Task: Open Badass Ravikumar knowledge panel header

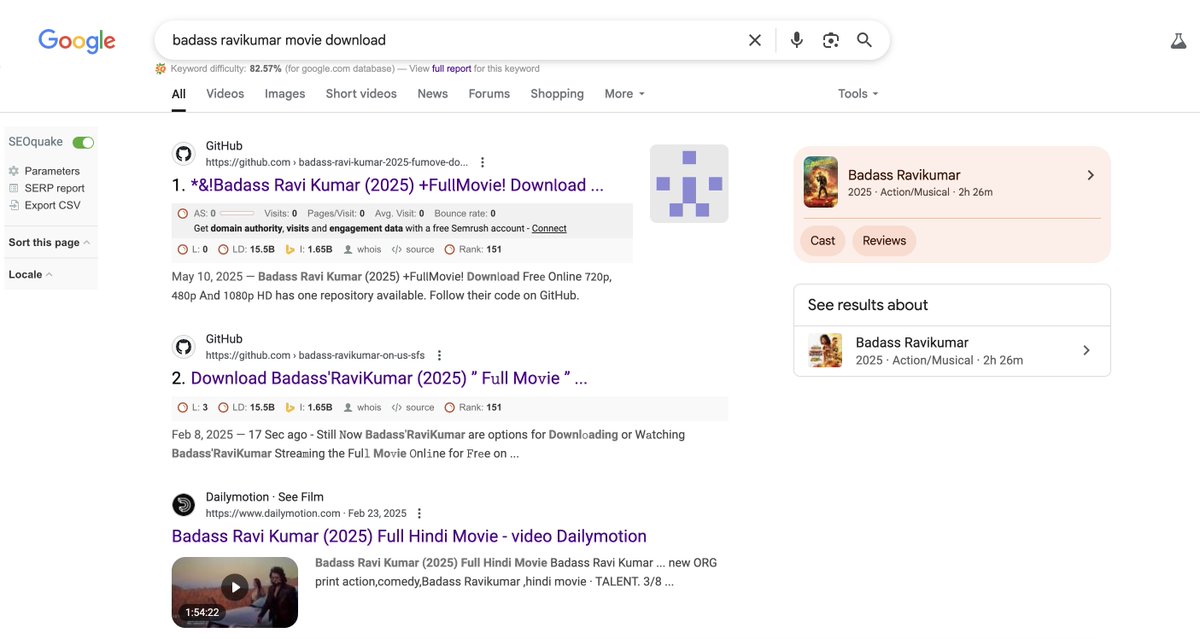Action: point(951,183)
